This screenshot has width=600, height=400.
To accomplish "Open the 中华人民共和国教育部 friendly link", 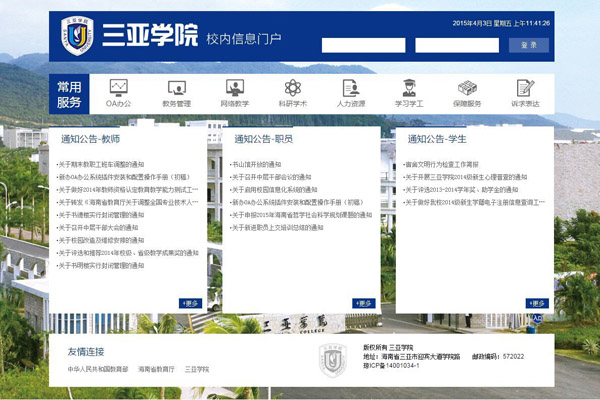I will click(x=97, y=369).
